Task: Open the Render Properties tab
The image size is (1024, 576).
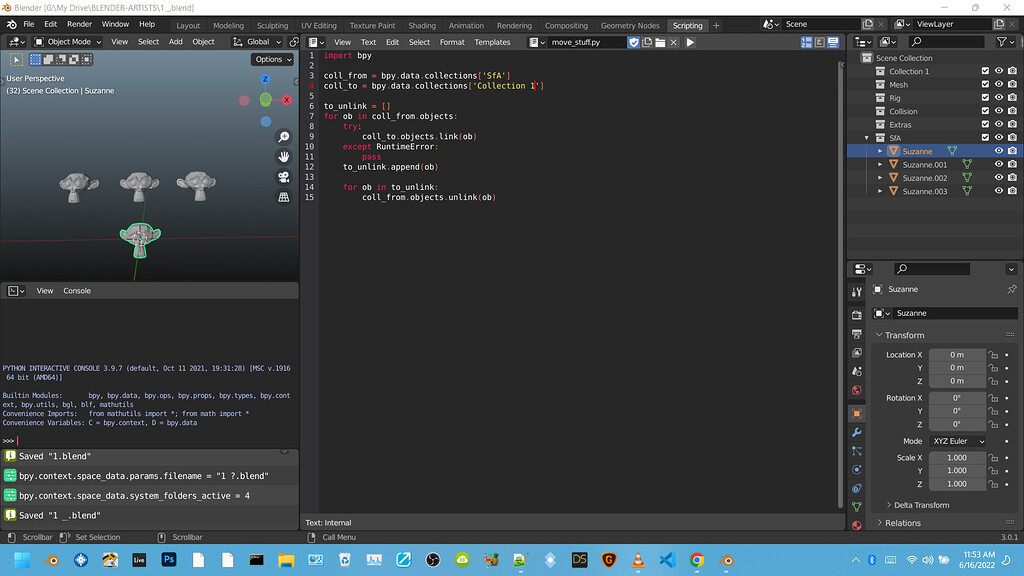Action: point(858,313)
